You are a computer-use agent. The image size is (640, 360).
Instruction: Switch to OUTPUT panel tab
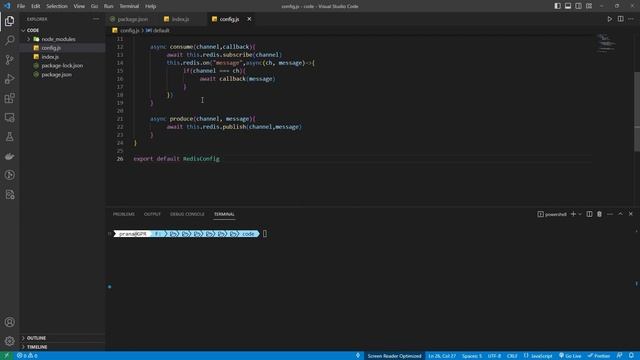(x=152, y=214)
